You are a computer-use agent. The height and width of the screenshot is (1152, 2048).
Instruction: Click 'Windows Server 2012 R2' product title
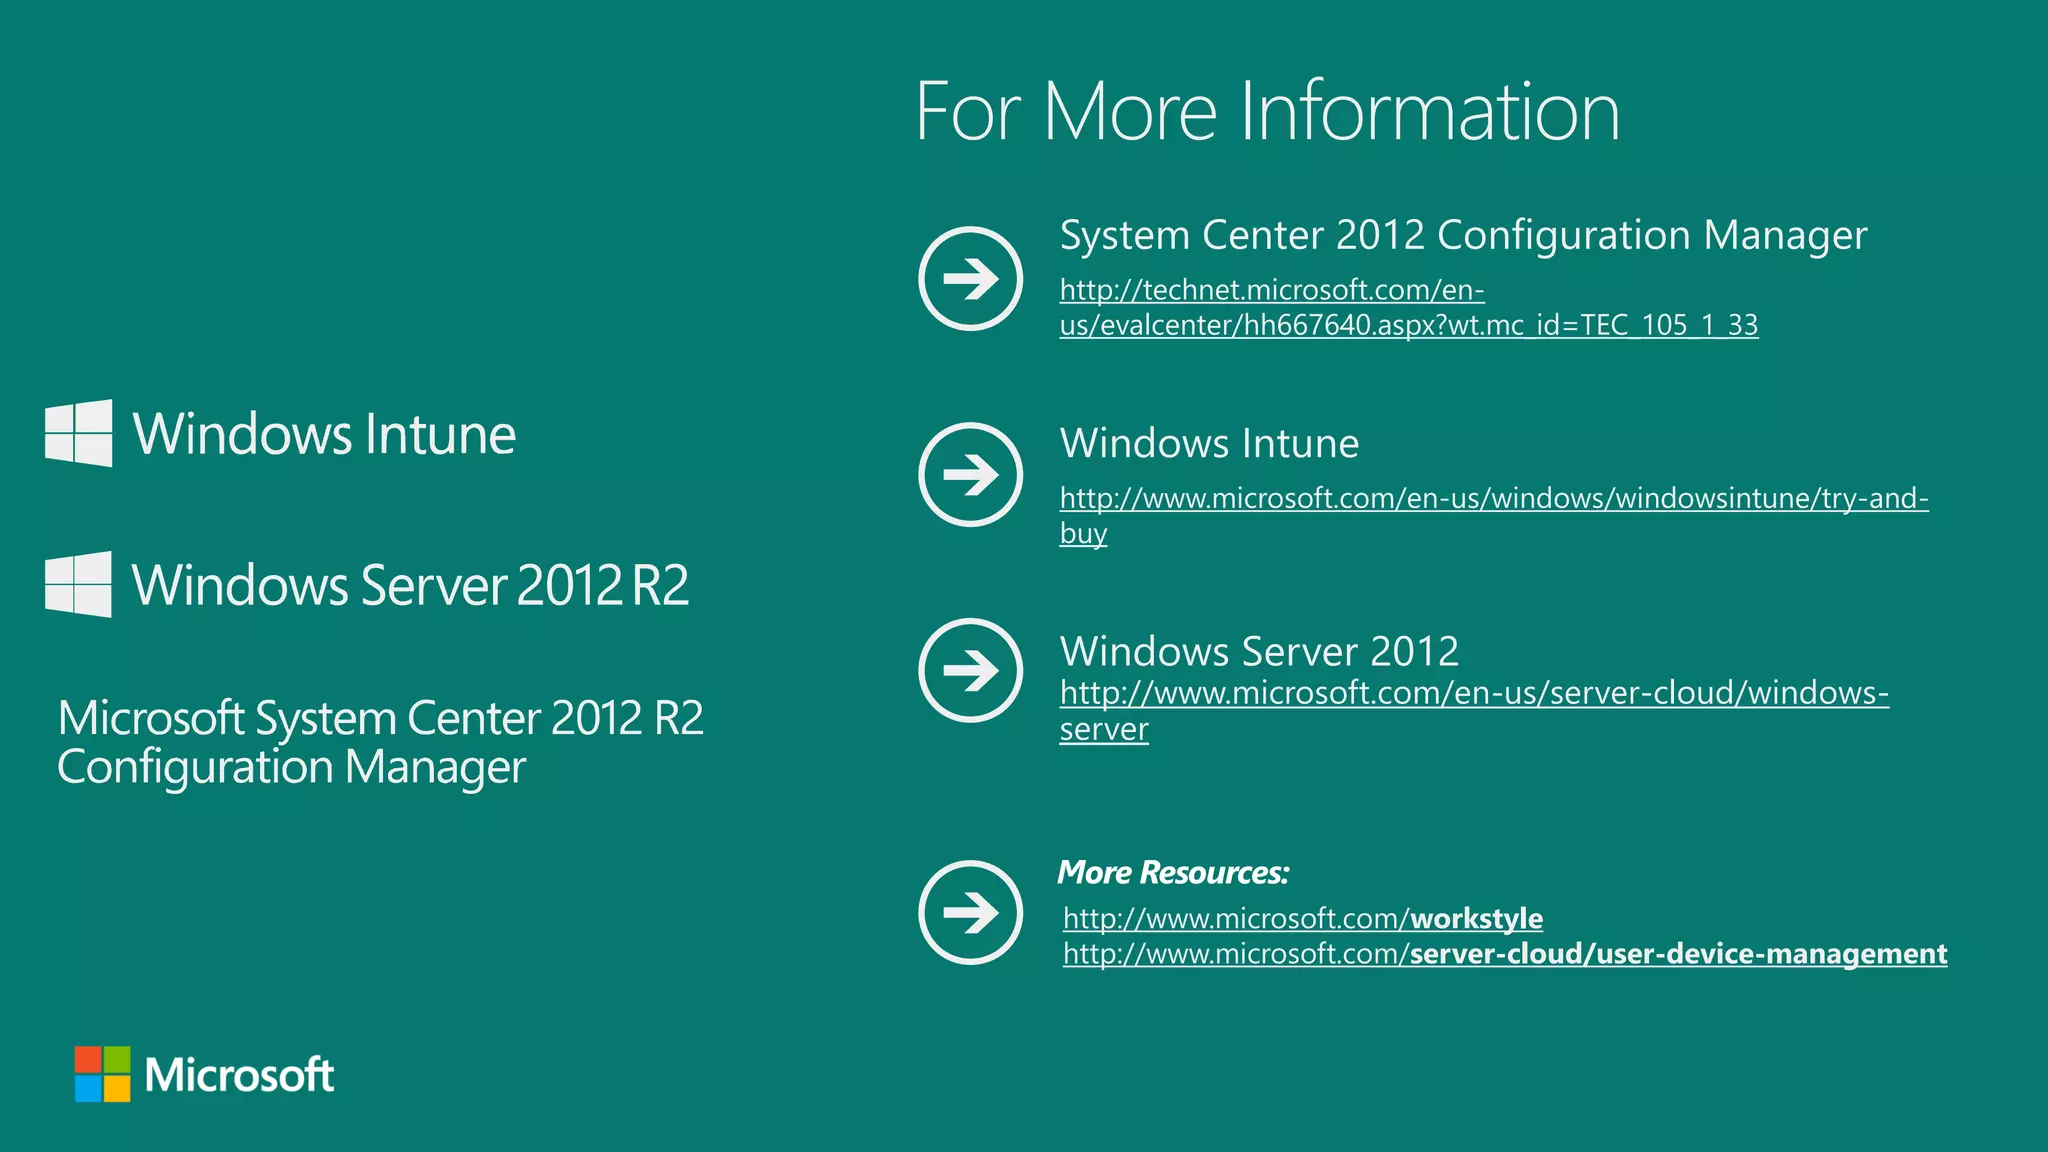coord(411,585)
